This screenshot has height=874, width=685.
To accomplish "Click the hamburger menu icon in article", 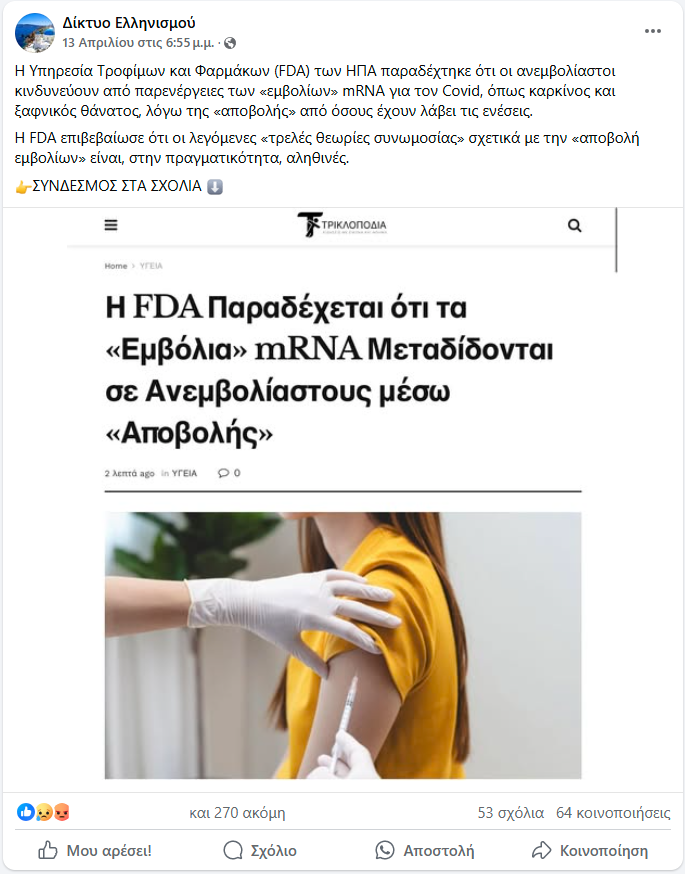I will click(x=111, y=225).
